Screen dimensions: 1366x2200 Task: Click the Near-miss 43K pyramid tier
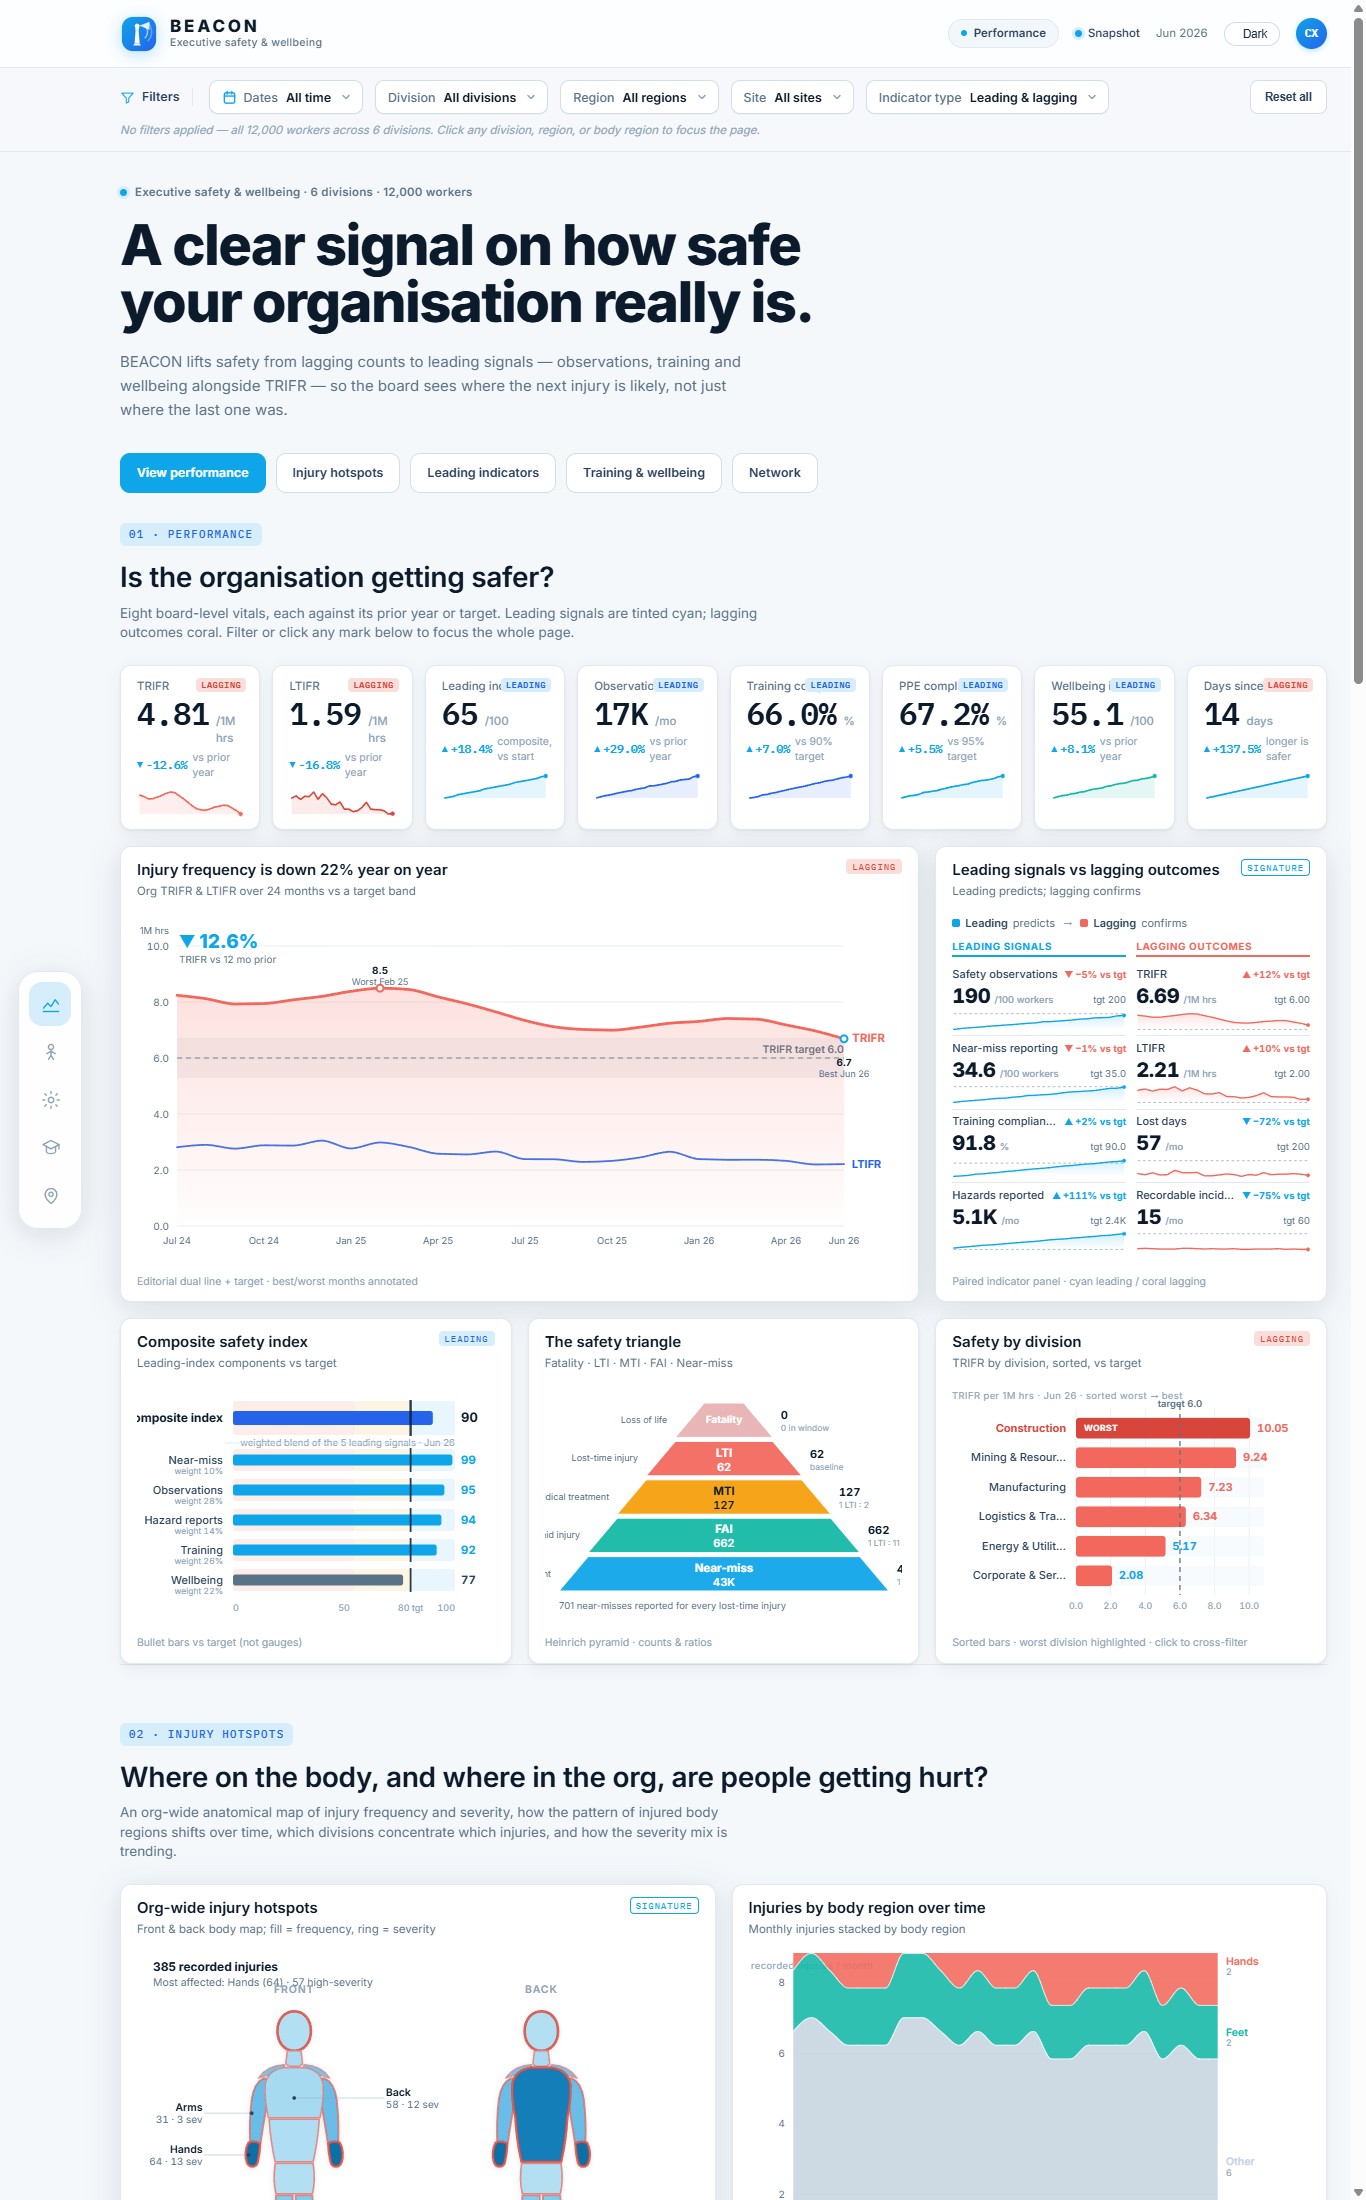coord(724,1574)
